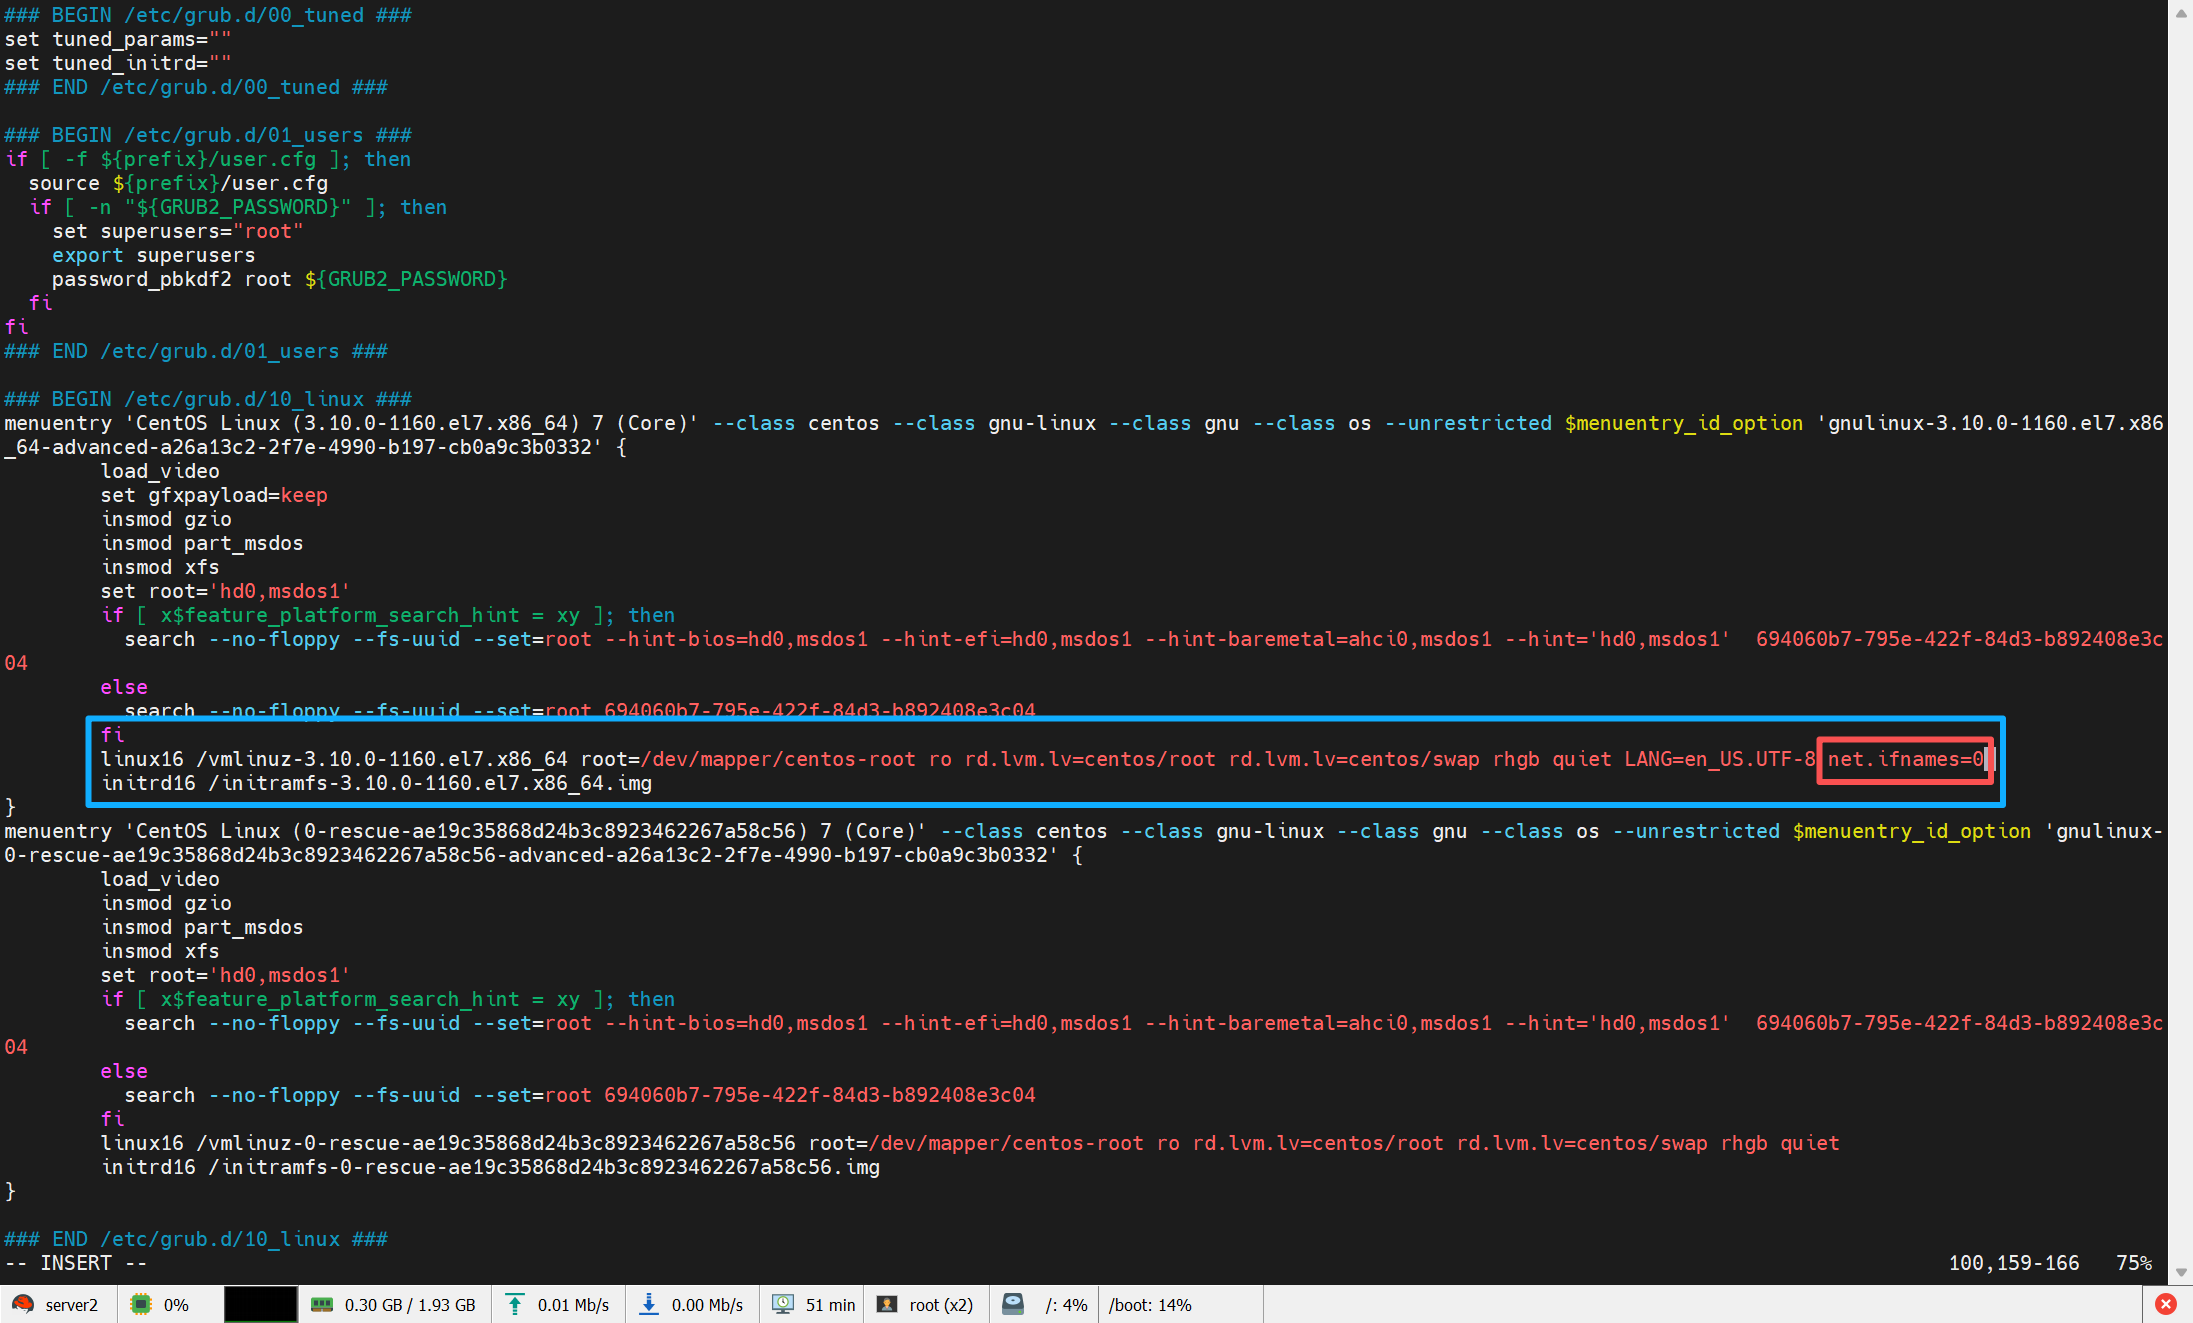Click the RAM memory usage icon
The width and height of the screenshot is (2193, 1323).
click(321, 1304)
